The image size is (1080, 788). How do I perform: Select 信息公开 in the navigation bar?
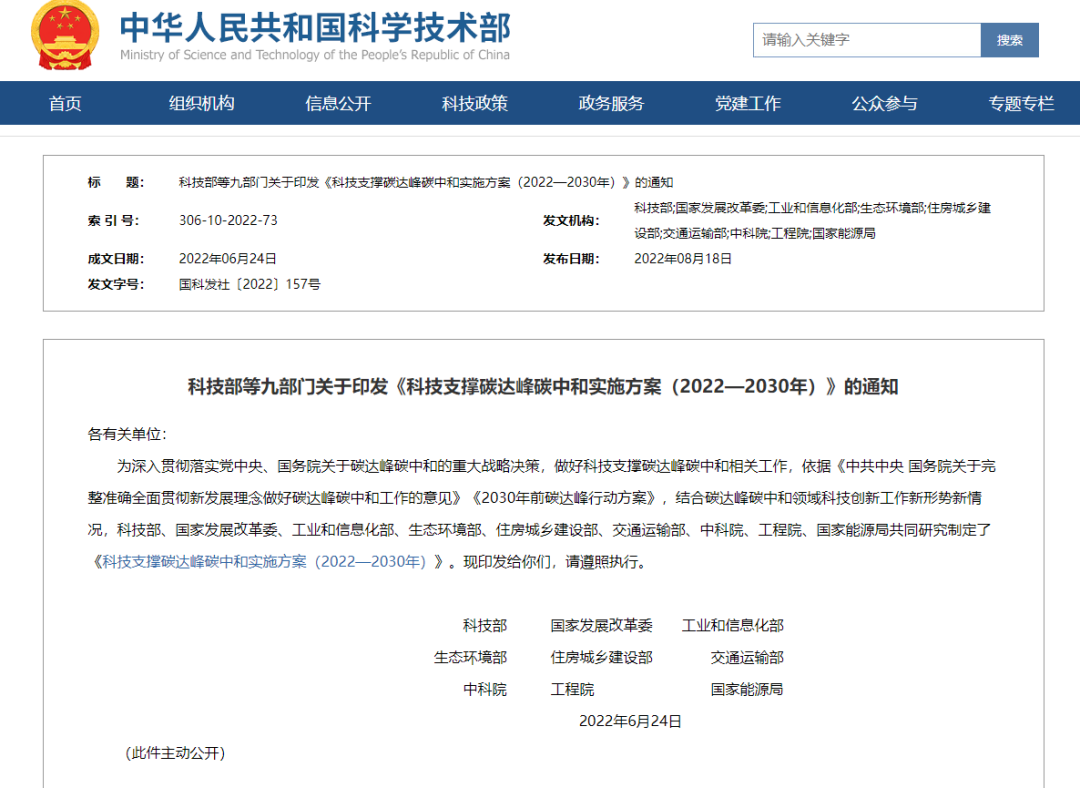[x=338, y=103]
